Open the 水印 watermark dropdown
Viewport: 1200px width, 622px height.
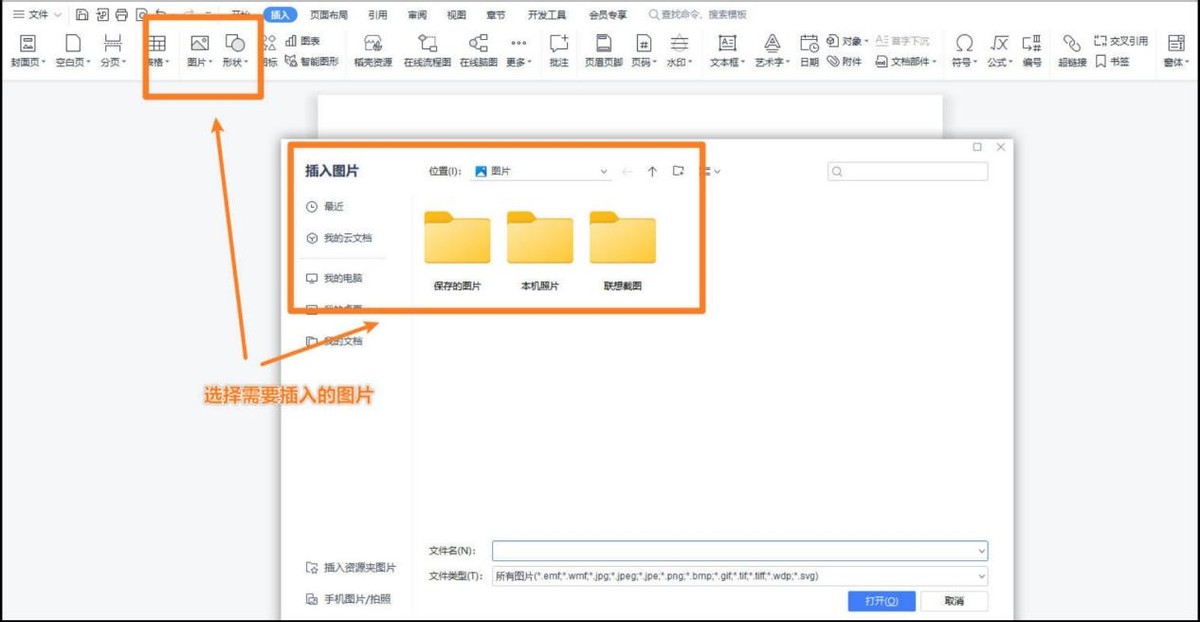point(681,52)
